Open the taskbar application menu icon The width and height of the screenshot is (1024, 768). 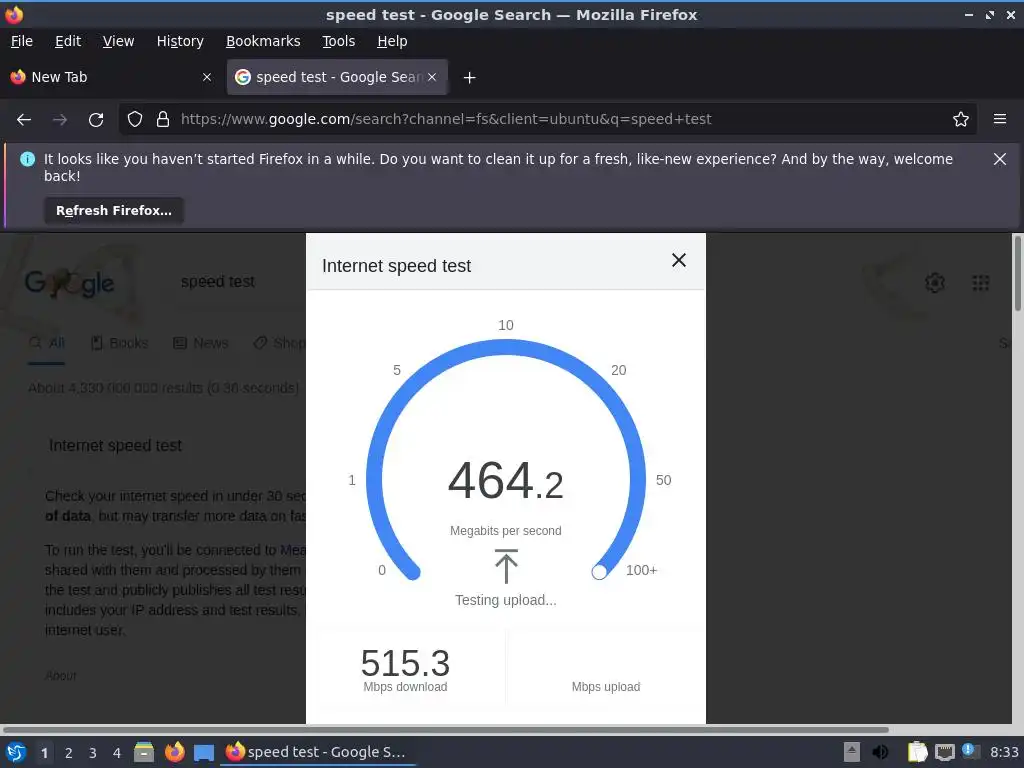click(x=16, y=752)
